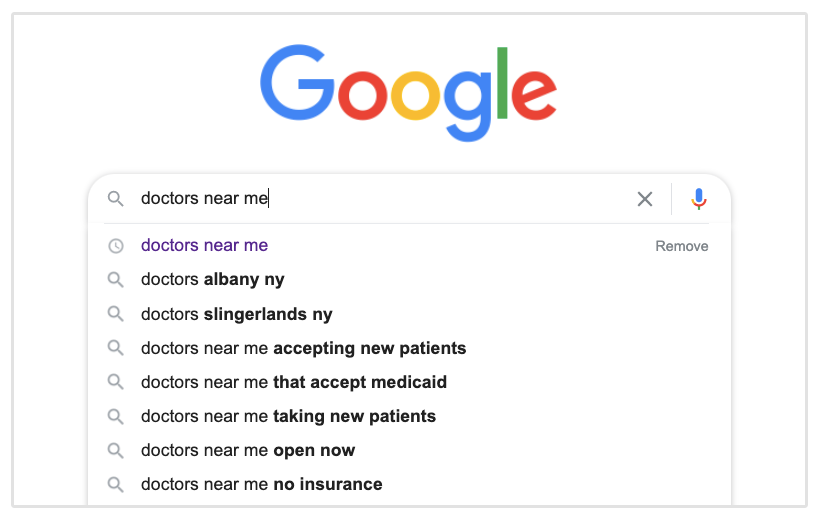Select the 'doctors near me' history suggestion
The height and width of the screenshot is (520, 820).
[205, 245]
